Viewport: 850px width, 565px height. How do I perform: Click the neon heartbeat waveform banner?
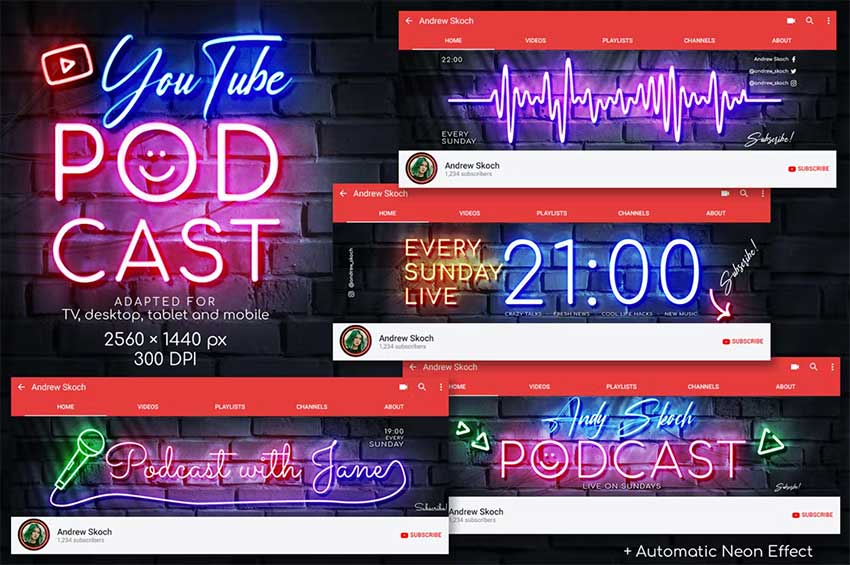click(x=616, y=100)
